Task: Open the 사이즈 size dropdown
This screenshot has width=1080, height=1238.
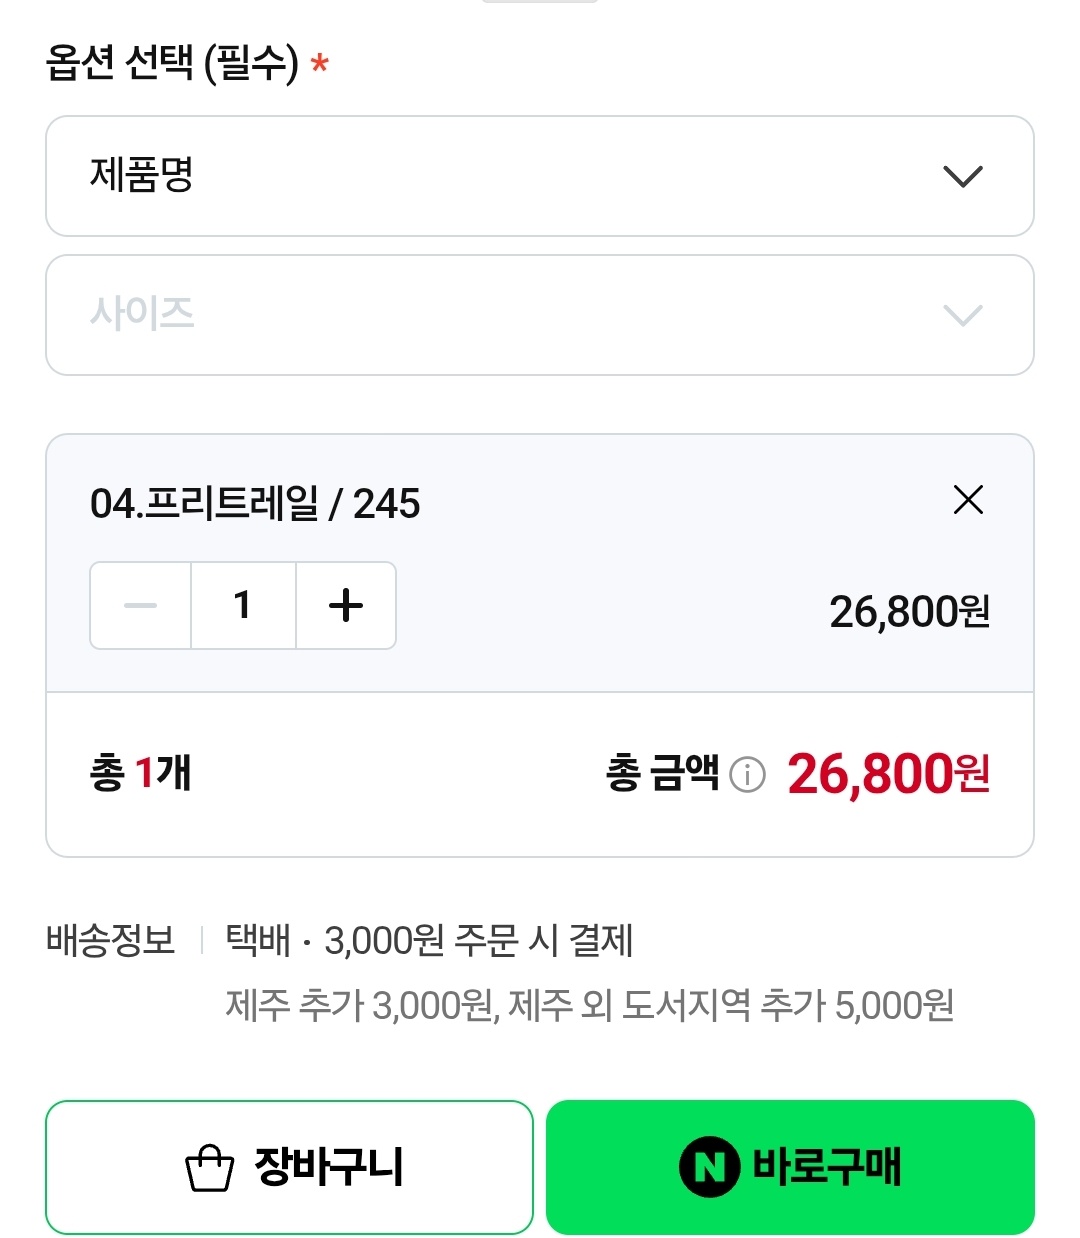Action: point(540,315)
